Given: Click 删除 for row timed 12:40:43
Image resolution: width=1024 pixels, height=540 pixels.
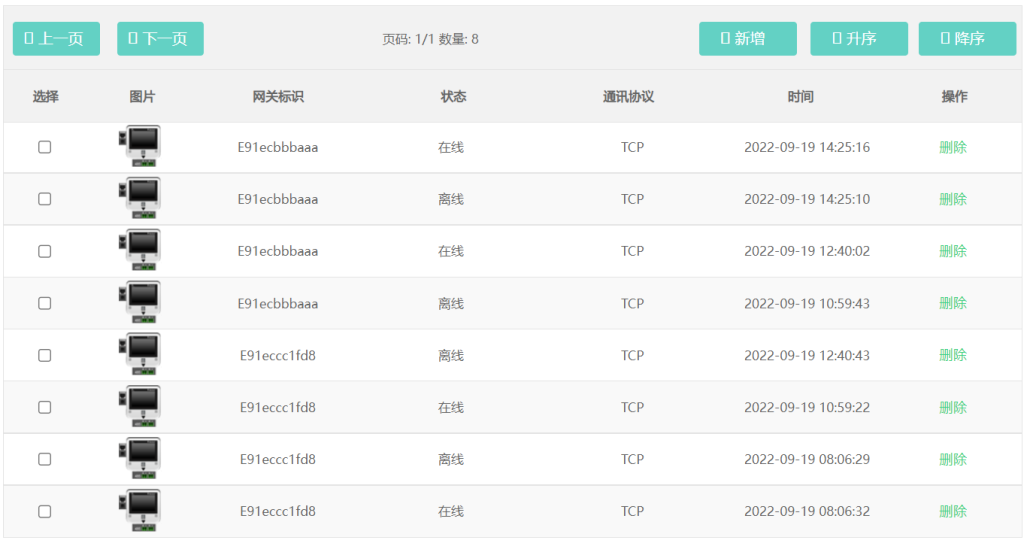Looking at the screenshot, I should (952, 355).
